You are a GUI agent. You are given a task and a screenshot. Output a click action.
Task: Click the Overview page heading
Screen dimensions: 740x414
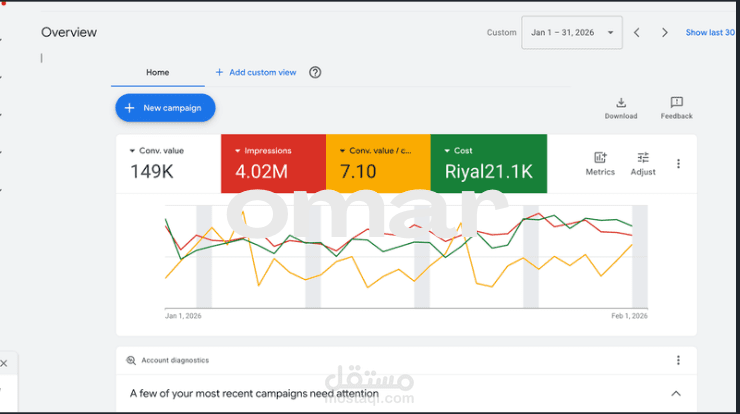[x=69, y=32]
